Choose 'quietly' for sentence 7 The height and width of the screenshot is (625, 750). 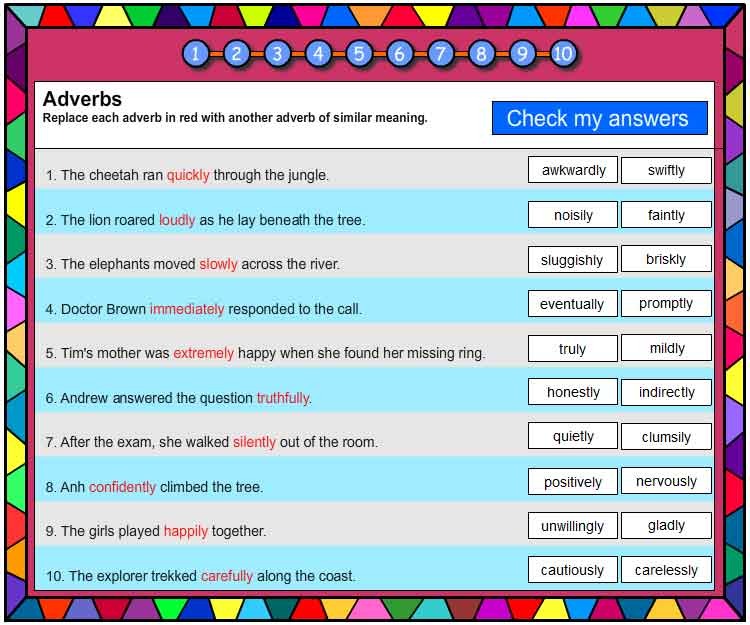click(x=573, y=436)
